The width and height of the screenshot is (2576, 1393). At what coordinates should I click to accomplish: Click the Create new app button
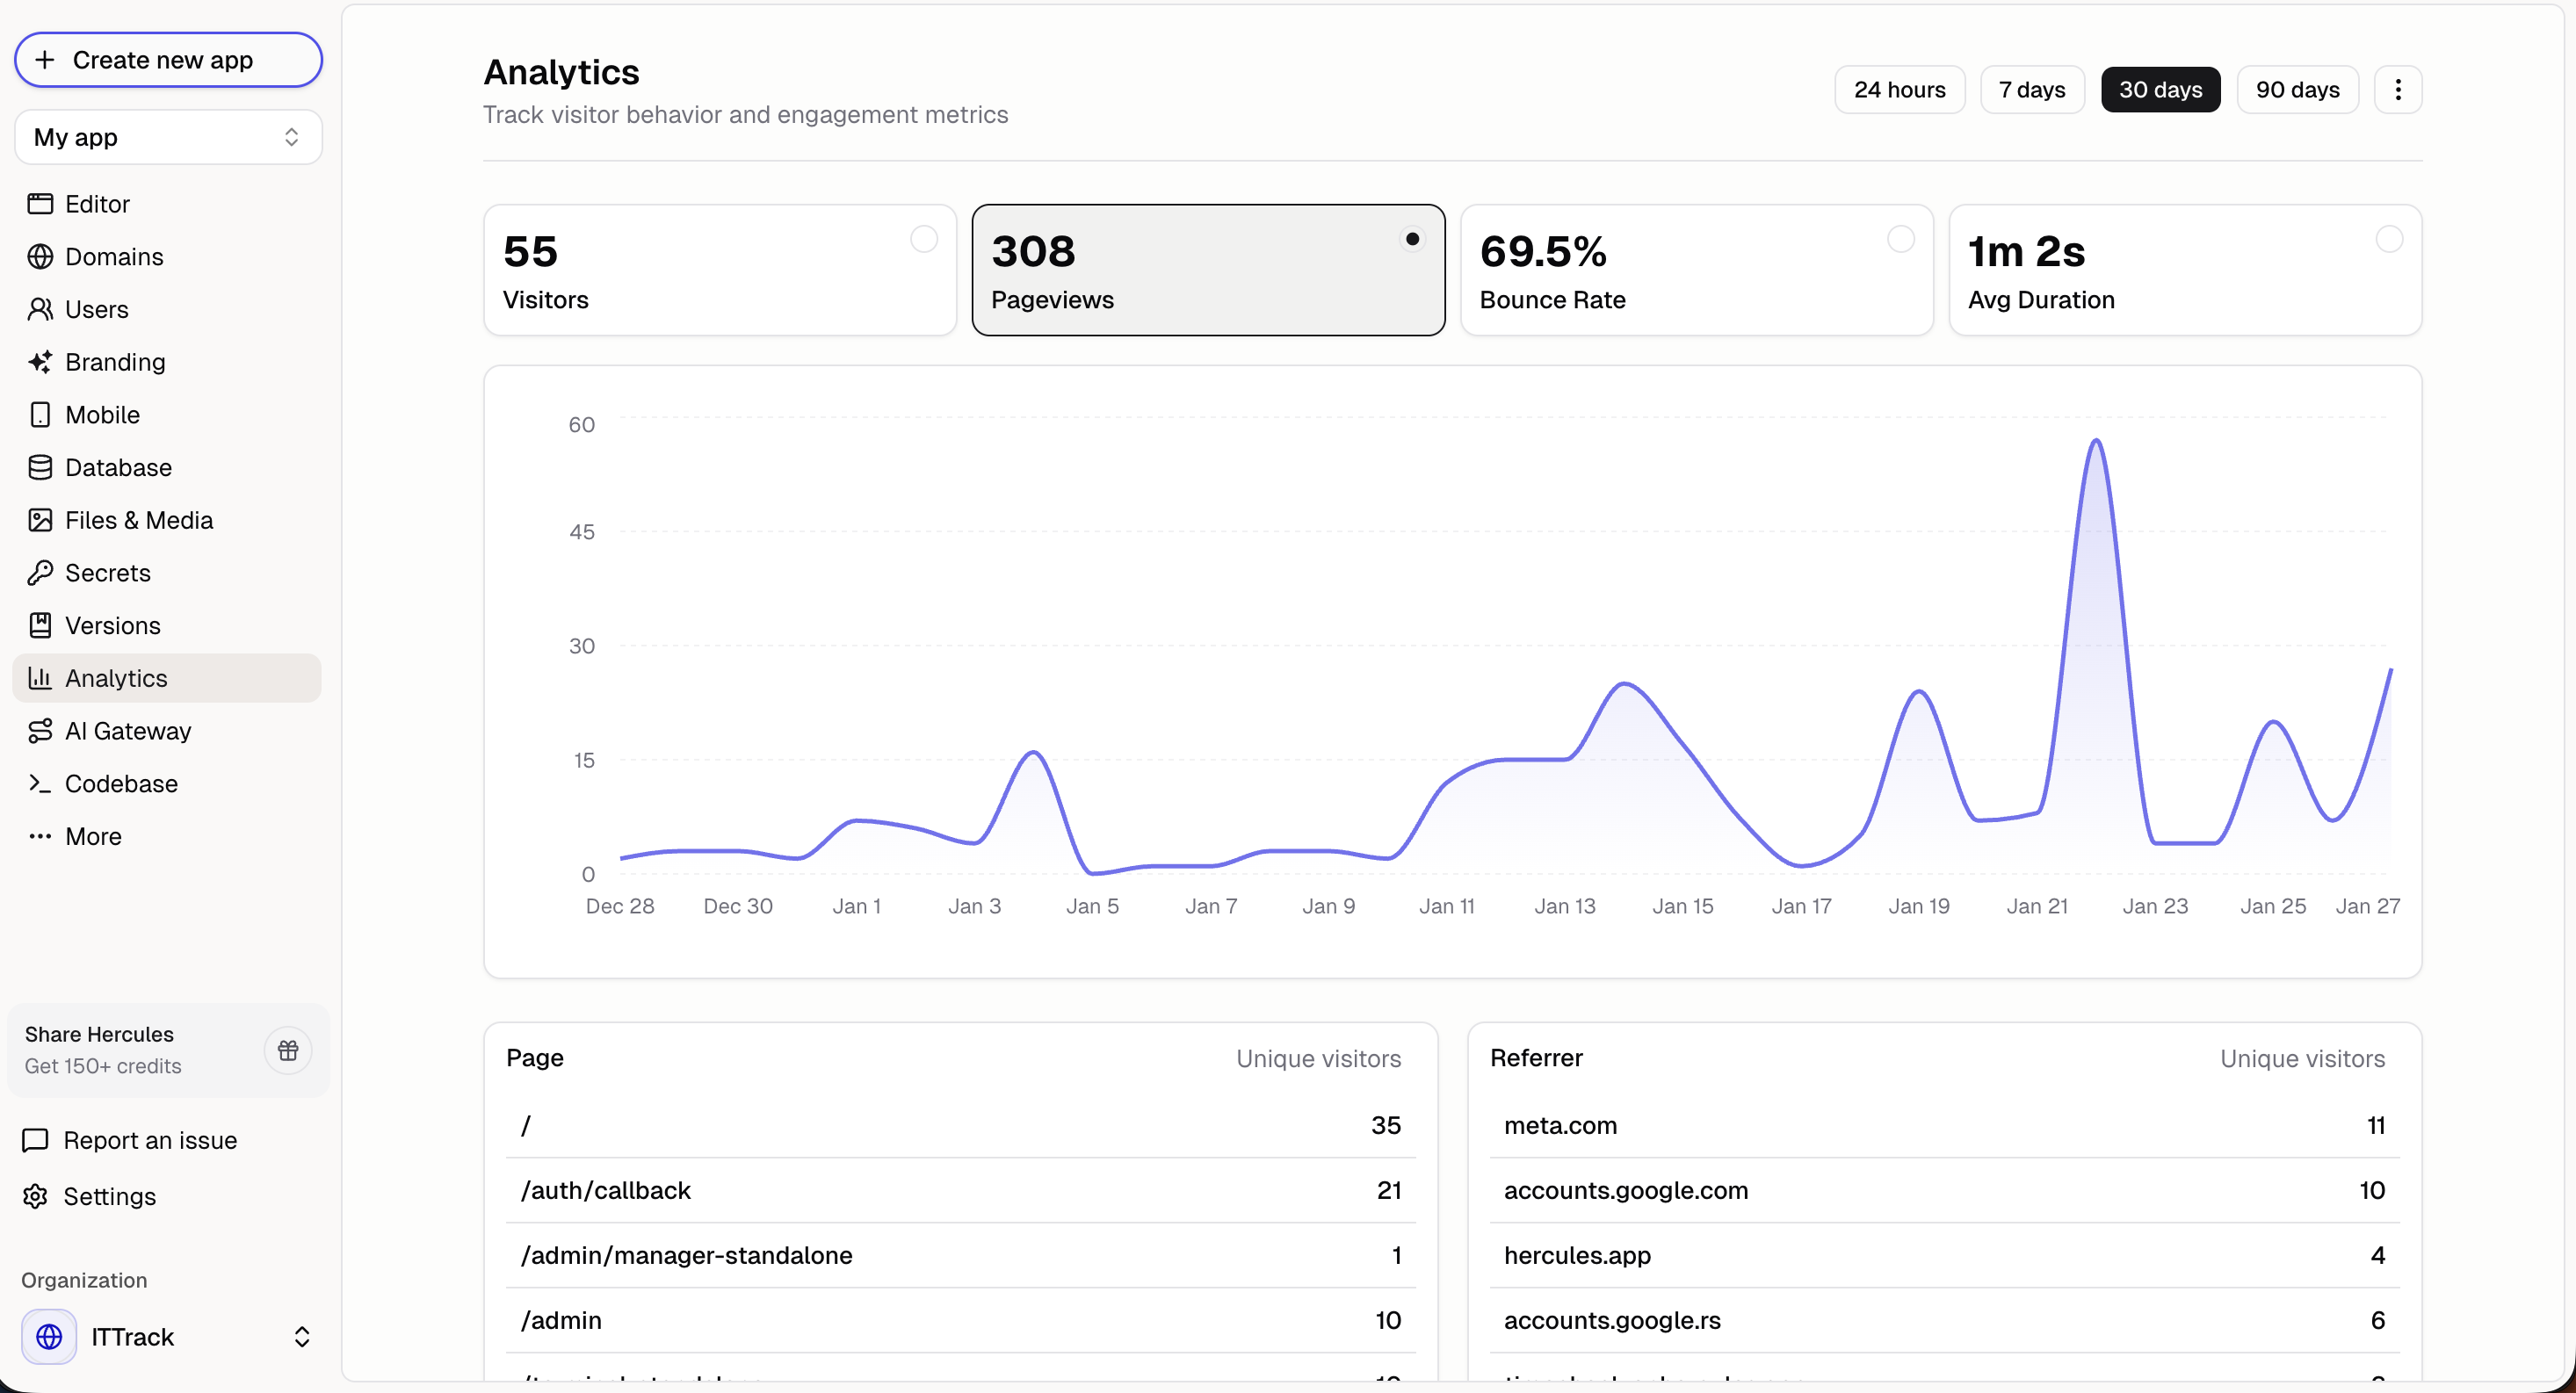(168, 60)
